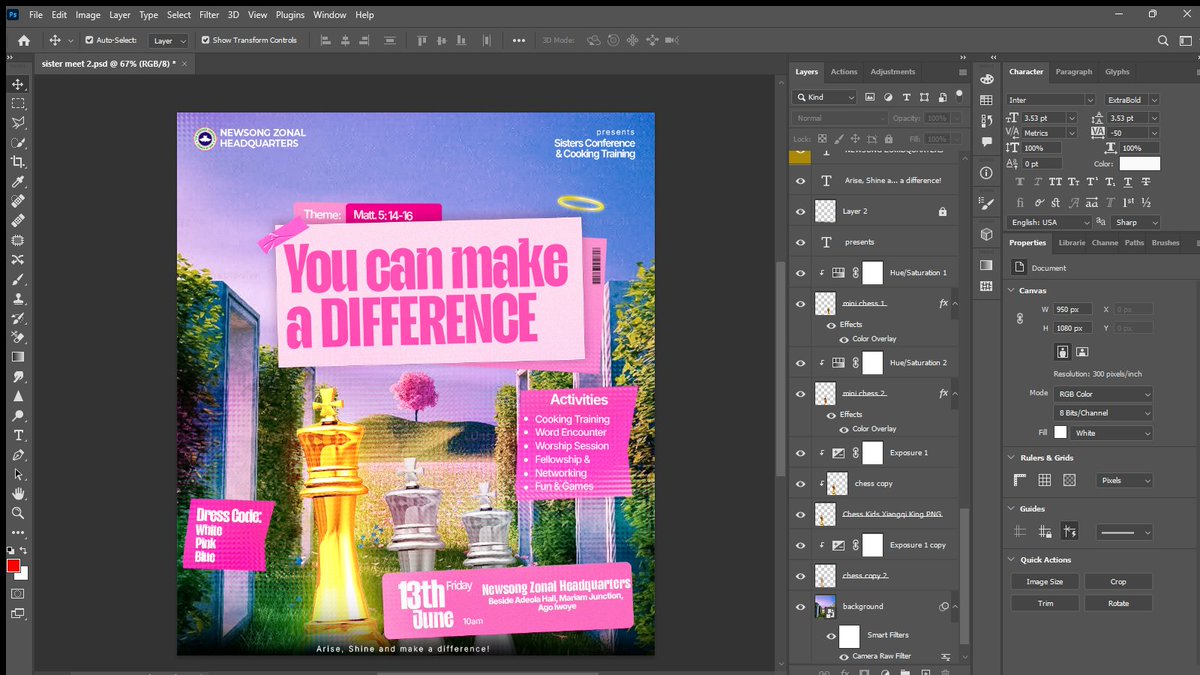Open the 3D panel cube icon
Image resolution: width=1200 pixels, height=675 pixels.
(x=987, y=234)
